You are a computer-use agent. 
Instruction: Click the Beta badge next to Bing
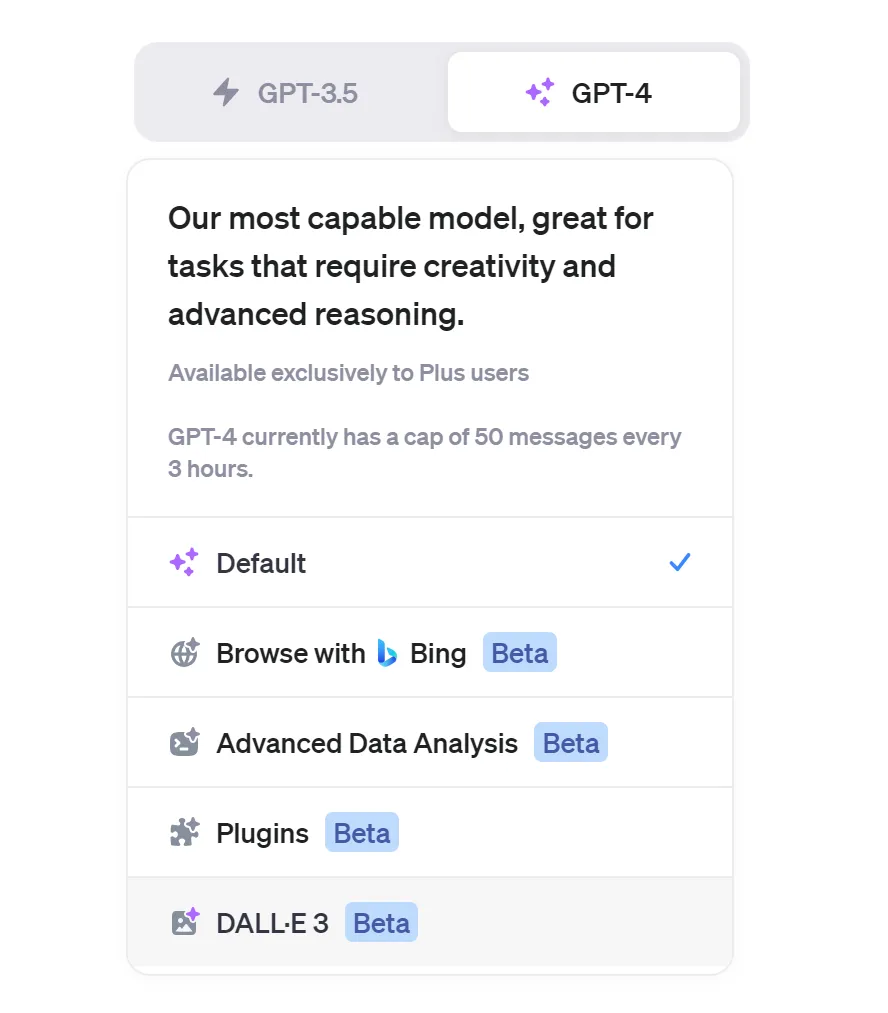click(x=519, y=653)
